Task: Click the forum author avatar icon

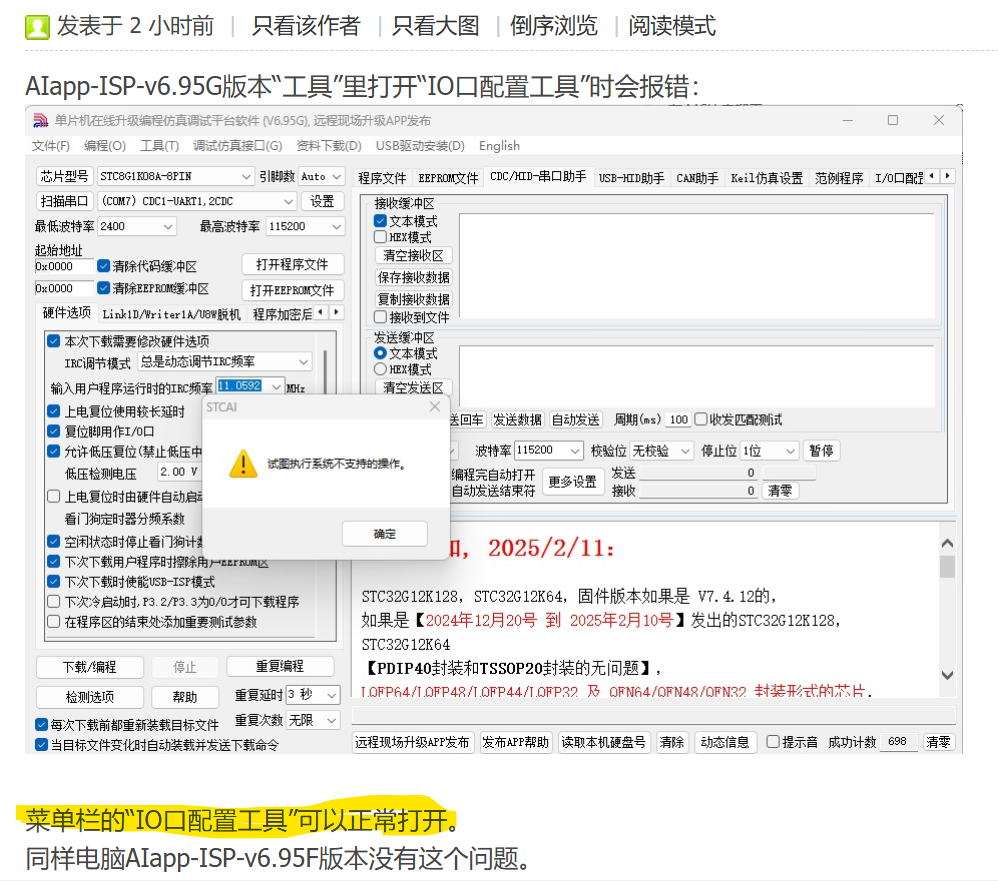Action: [x=38, y=27]
